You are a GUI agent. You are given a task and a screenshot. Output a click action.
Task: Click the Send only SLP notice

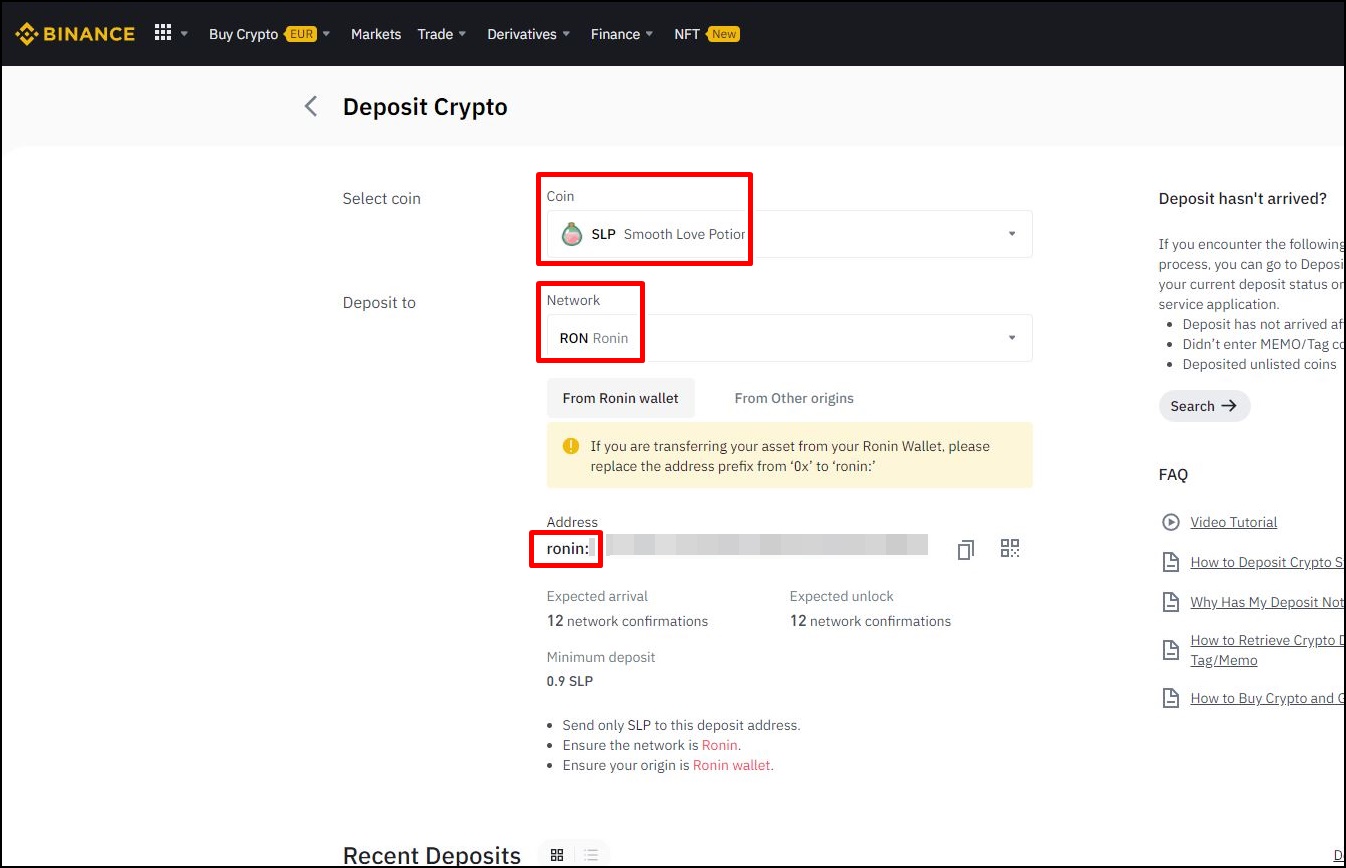[x=681, y=725]
